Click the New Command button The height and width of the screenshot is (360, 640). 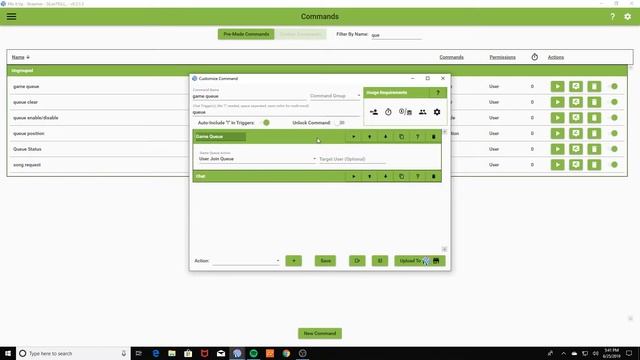(320, 333)
